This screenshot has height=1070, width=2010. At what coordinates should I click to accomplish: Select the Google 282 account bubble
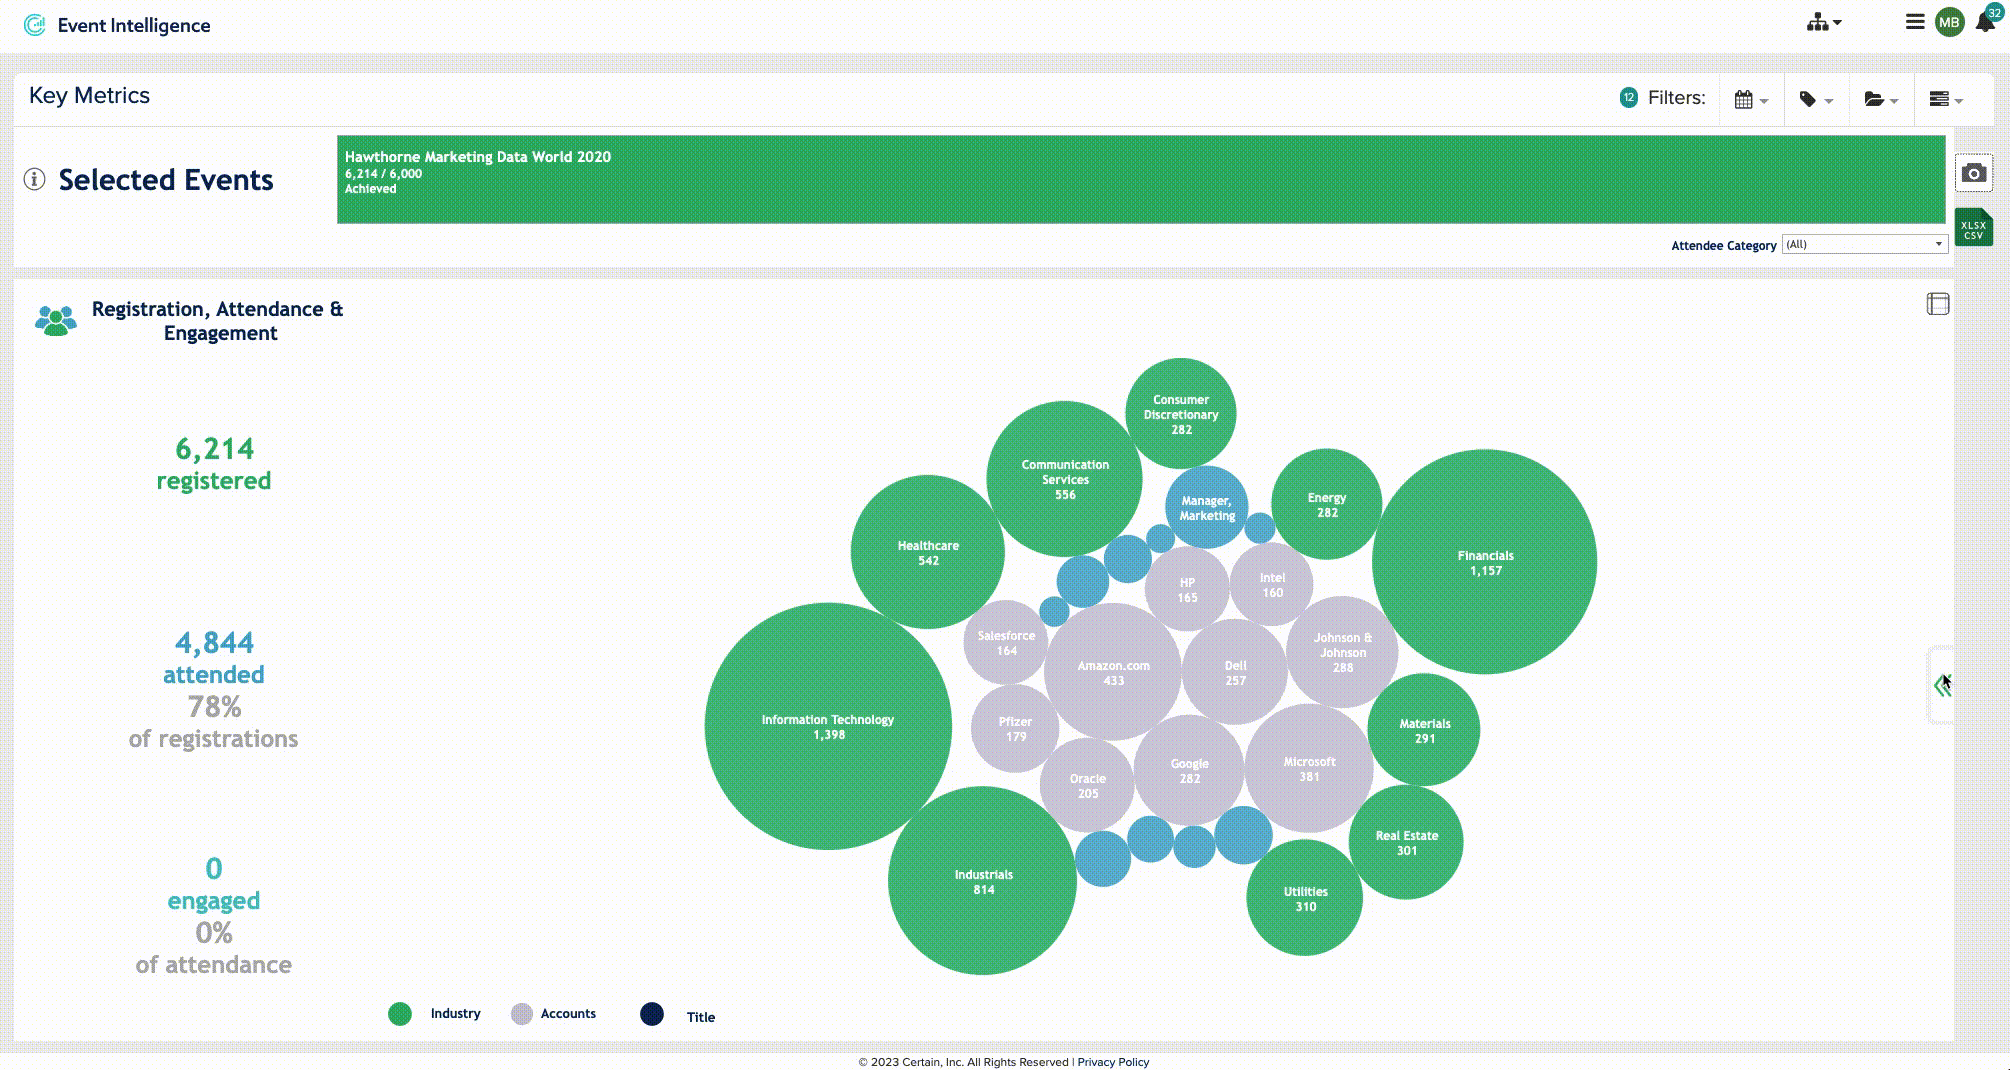point(1189,770)
